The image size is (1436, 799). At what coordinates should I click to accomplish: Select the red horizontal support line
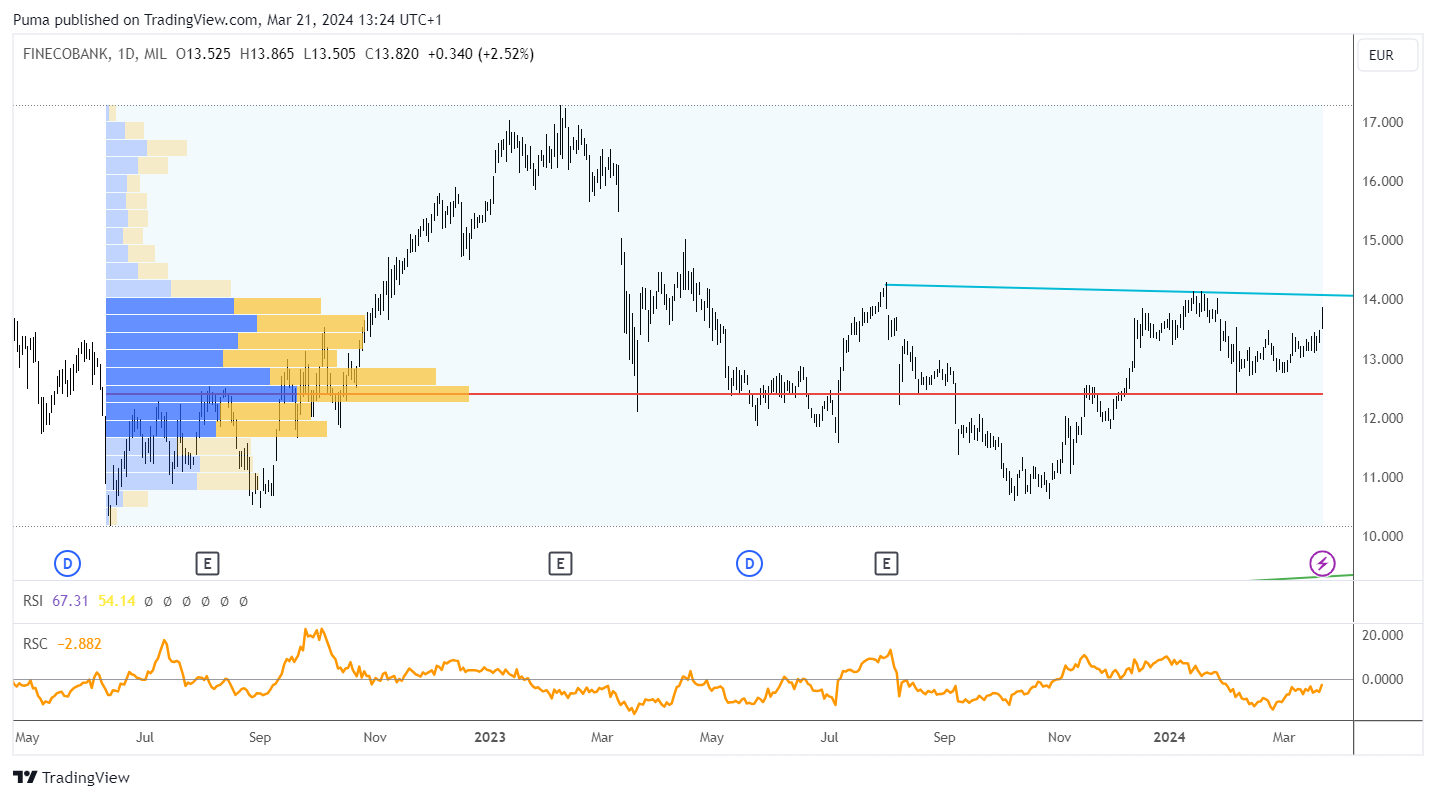pos(895,394)
